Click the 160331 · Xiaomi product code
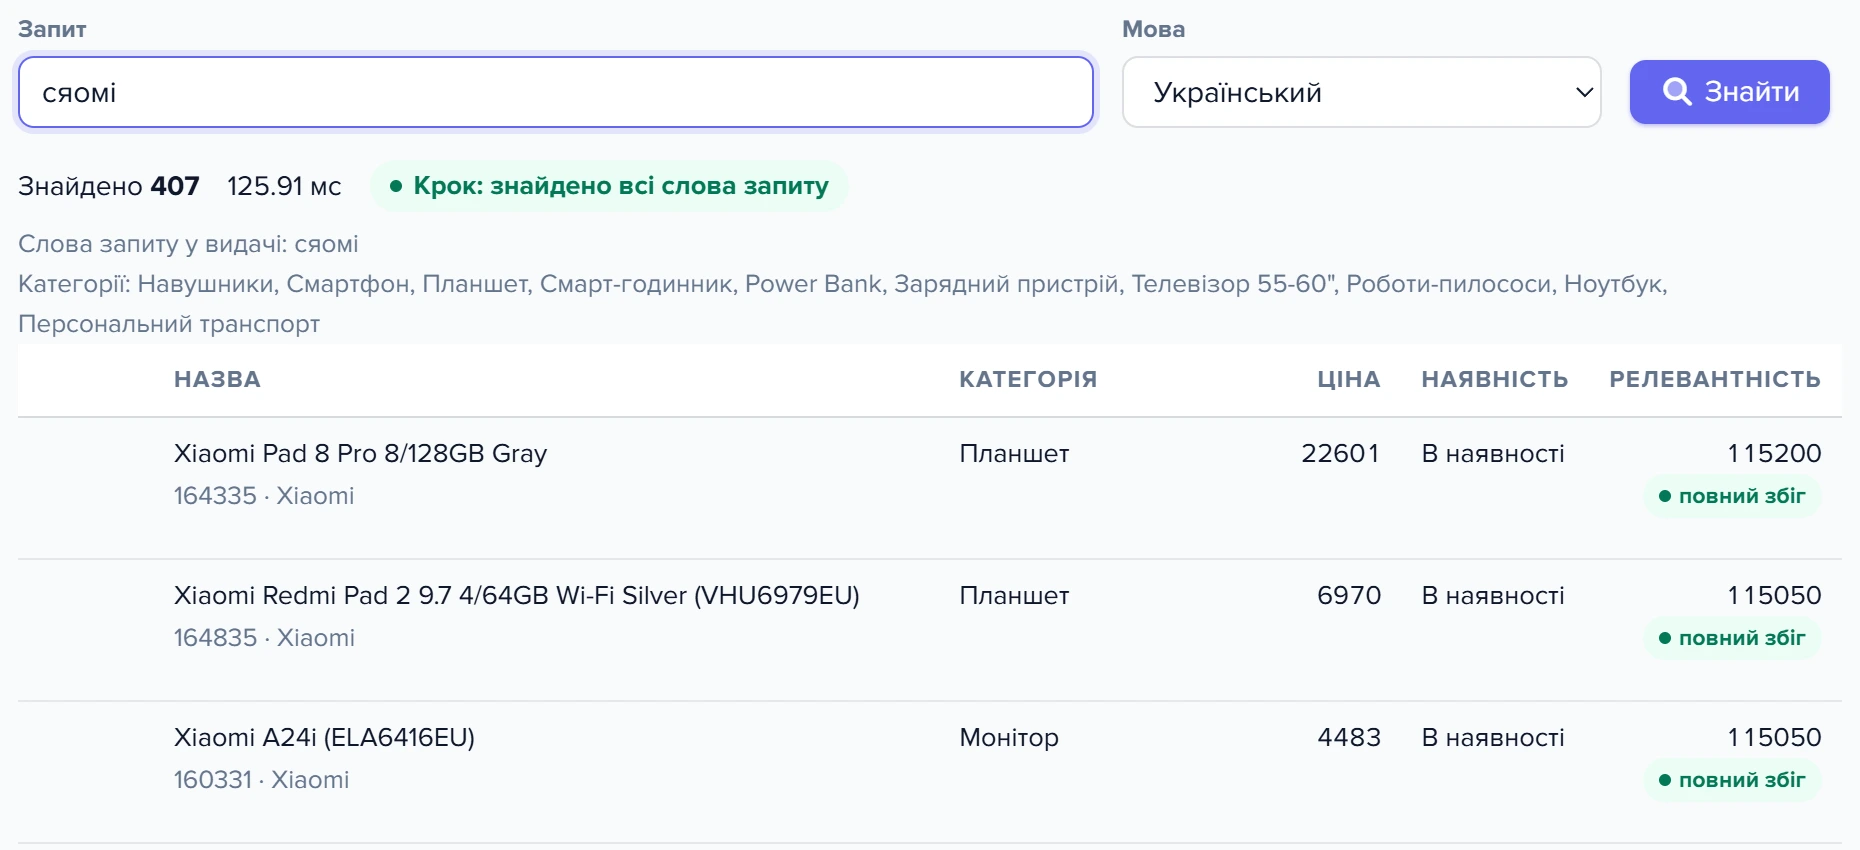The image size is (1860, 850). 261,780
